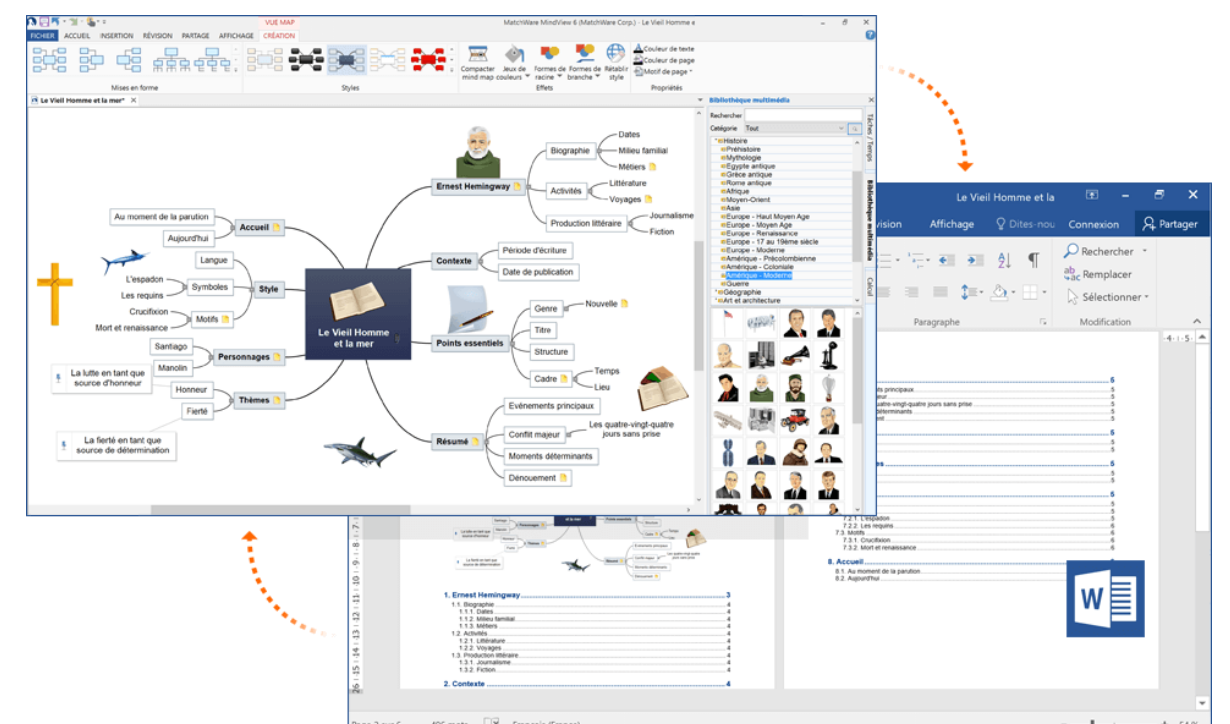Click the Word sort A-Z icon
Screen dimensions: 1230x724
pos(1005,260)
